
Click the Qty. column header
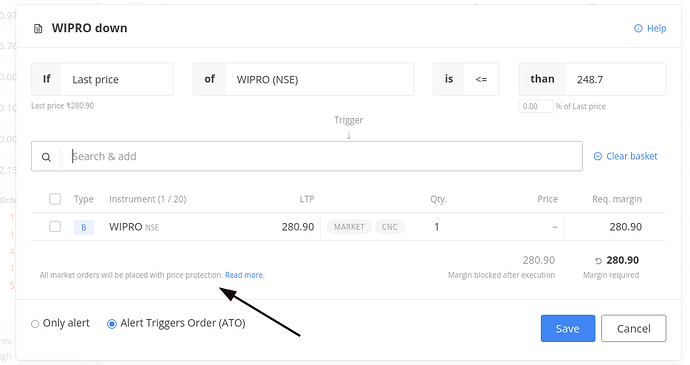(x=438, y=199)
